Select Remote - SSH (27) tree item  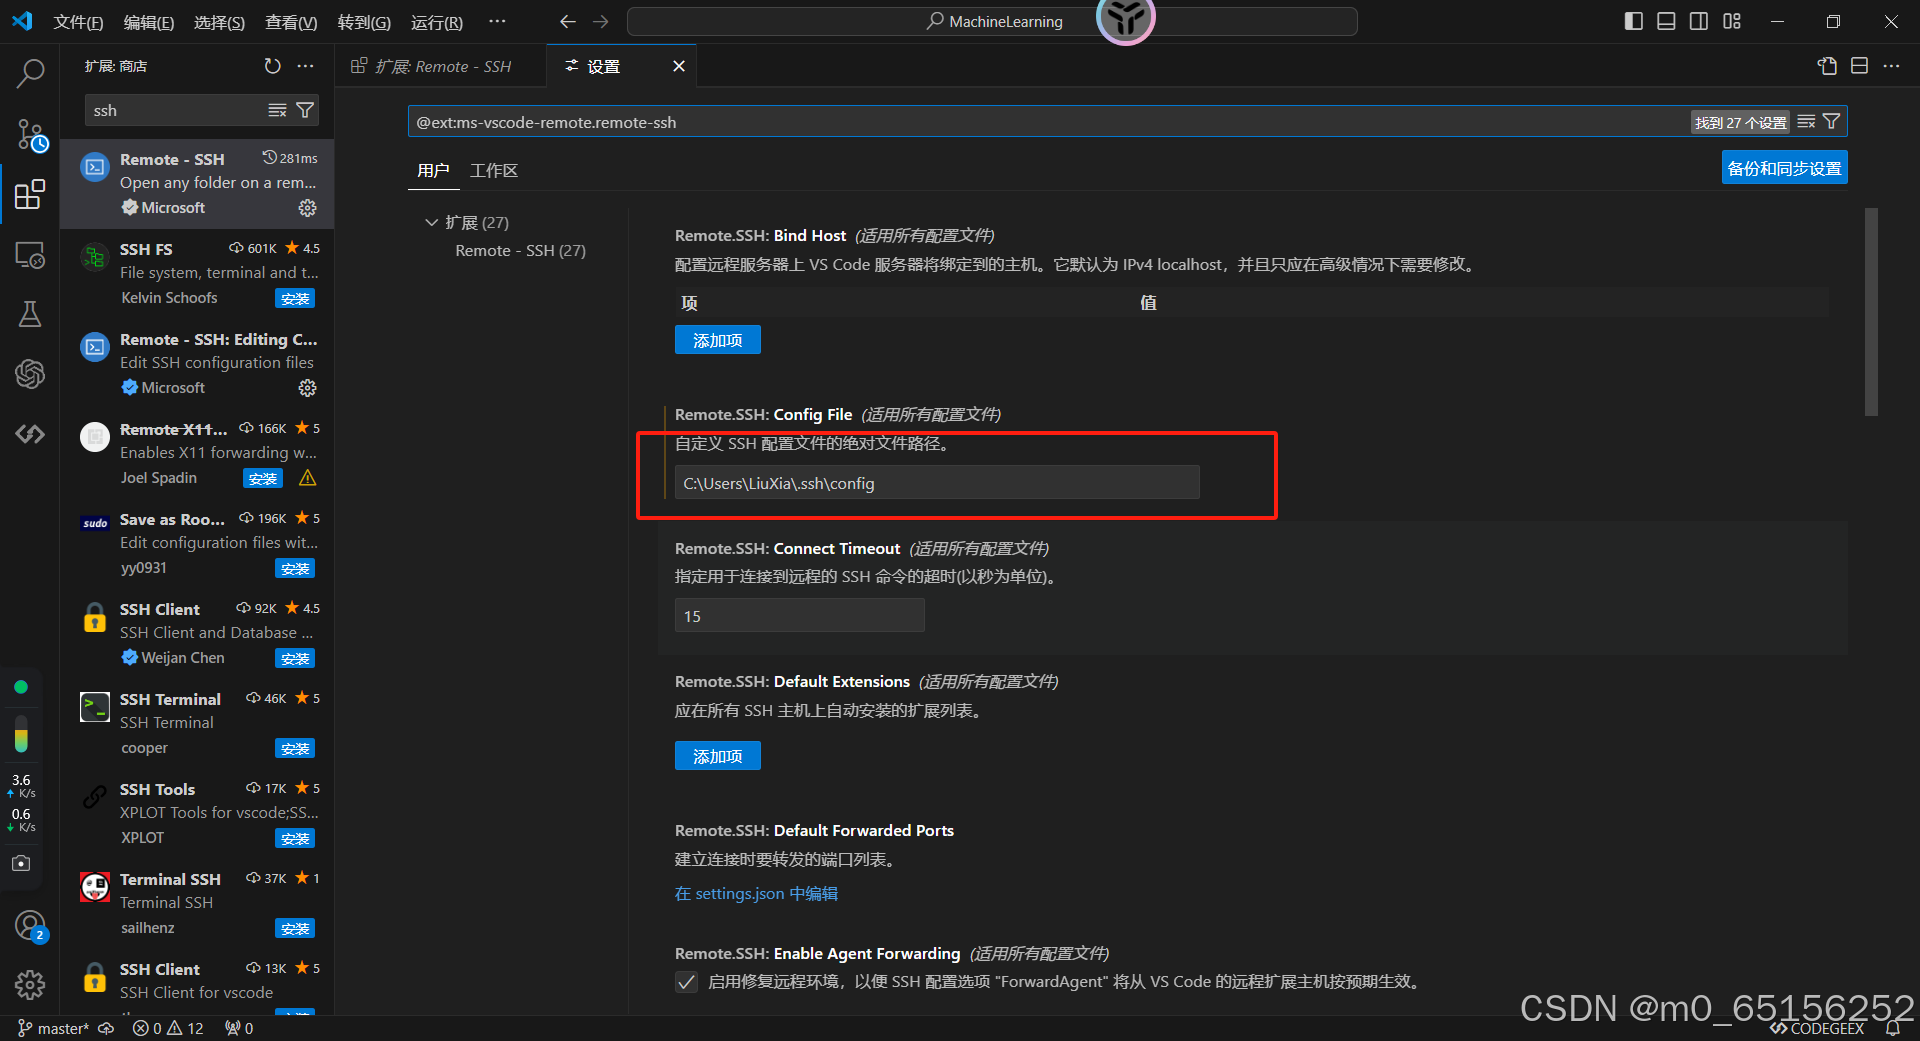tap(520, 251)
